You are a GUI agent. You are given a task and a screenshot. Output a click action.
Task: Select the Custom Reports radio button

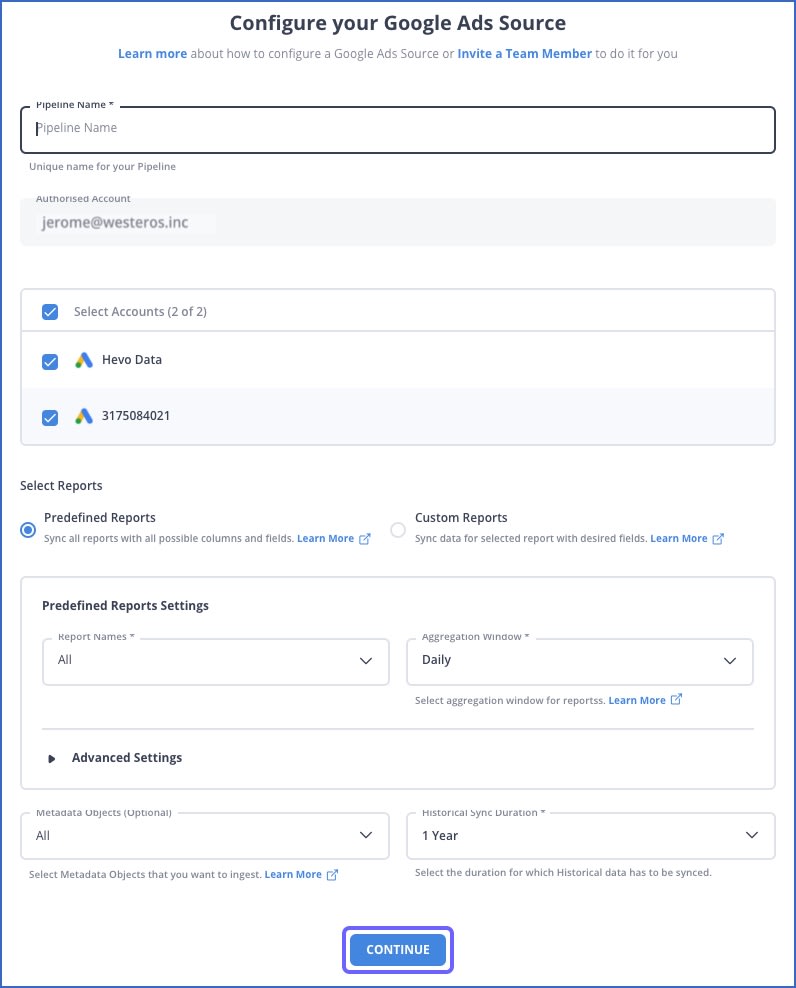398,530
